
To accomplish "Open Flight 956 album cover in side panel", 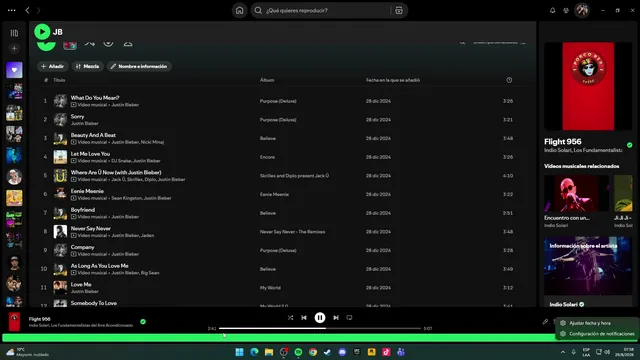I will (588, 86).
